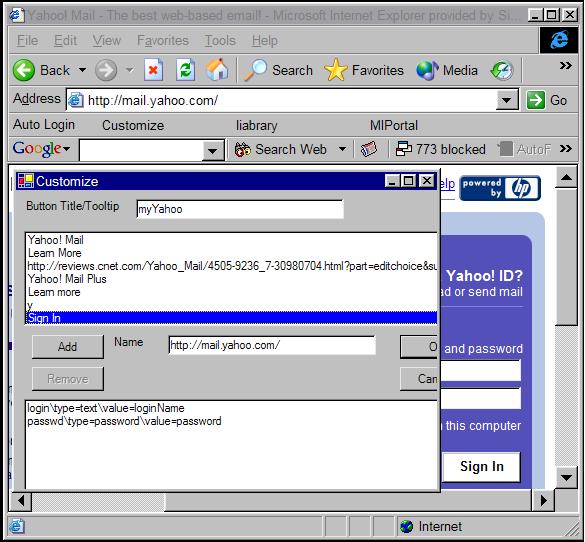
Task: Open the File menu
Action: [27, 40]
